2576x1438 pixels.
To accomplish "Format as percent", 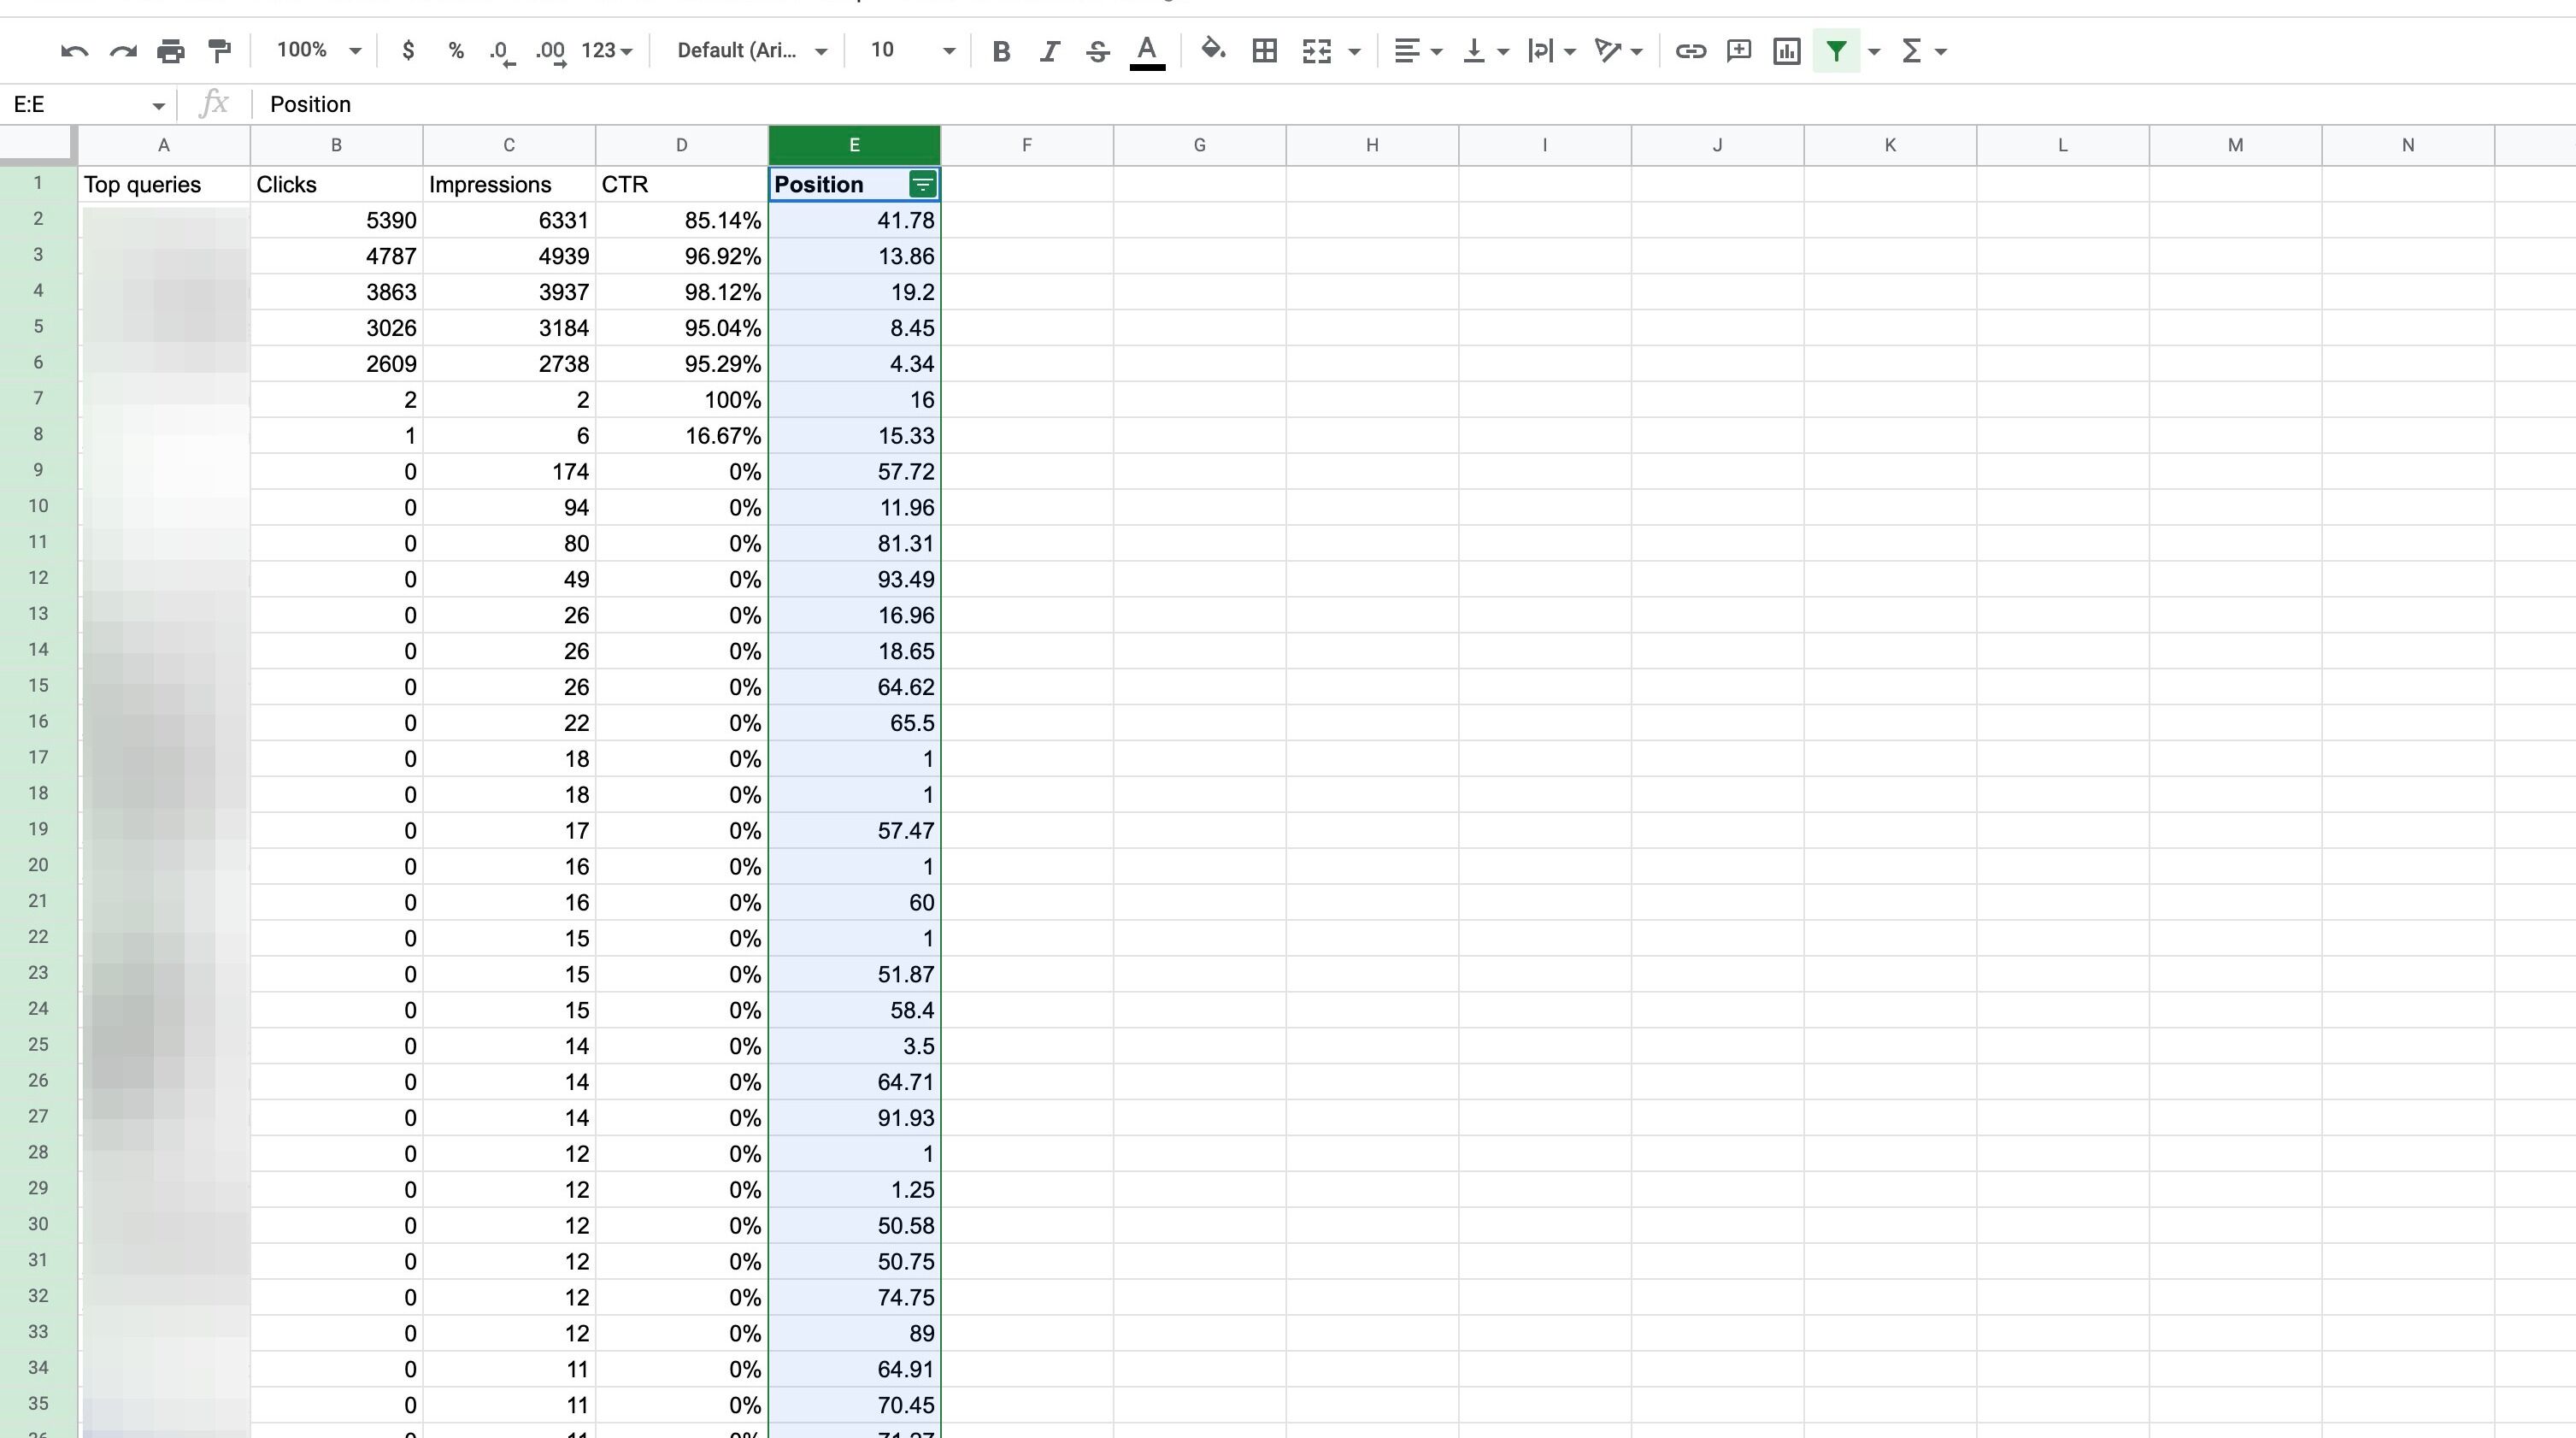I will click(x=456, y=51).
